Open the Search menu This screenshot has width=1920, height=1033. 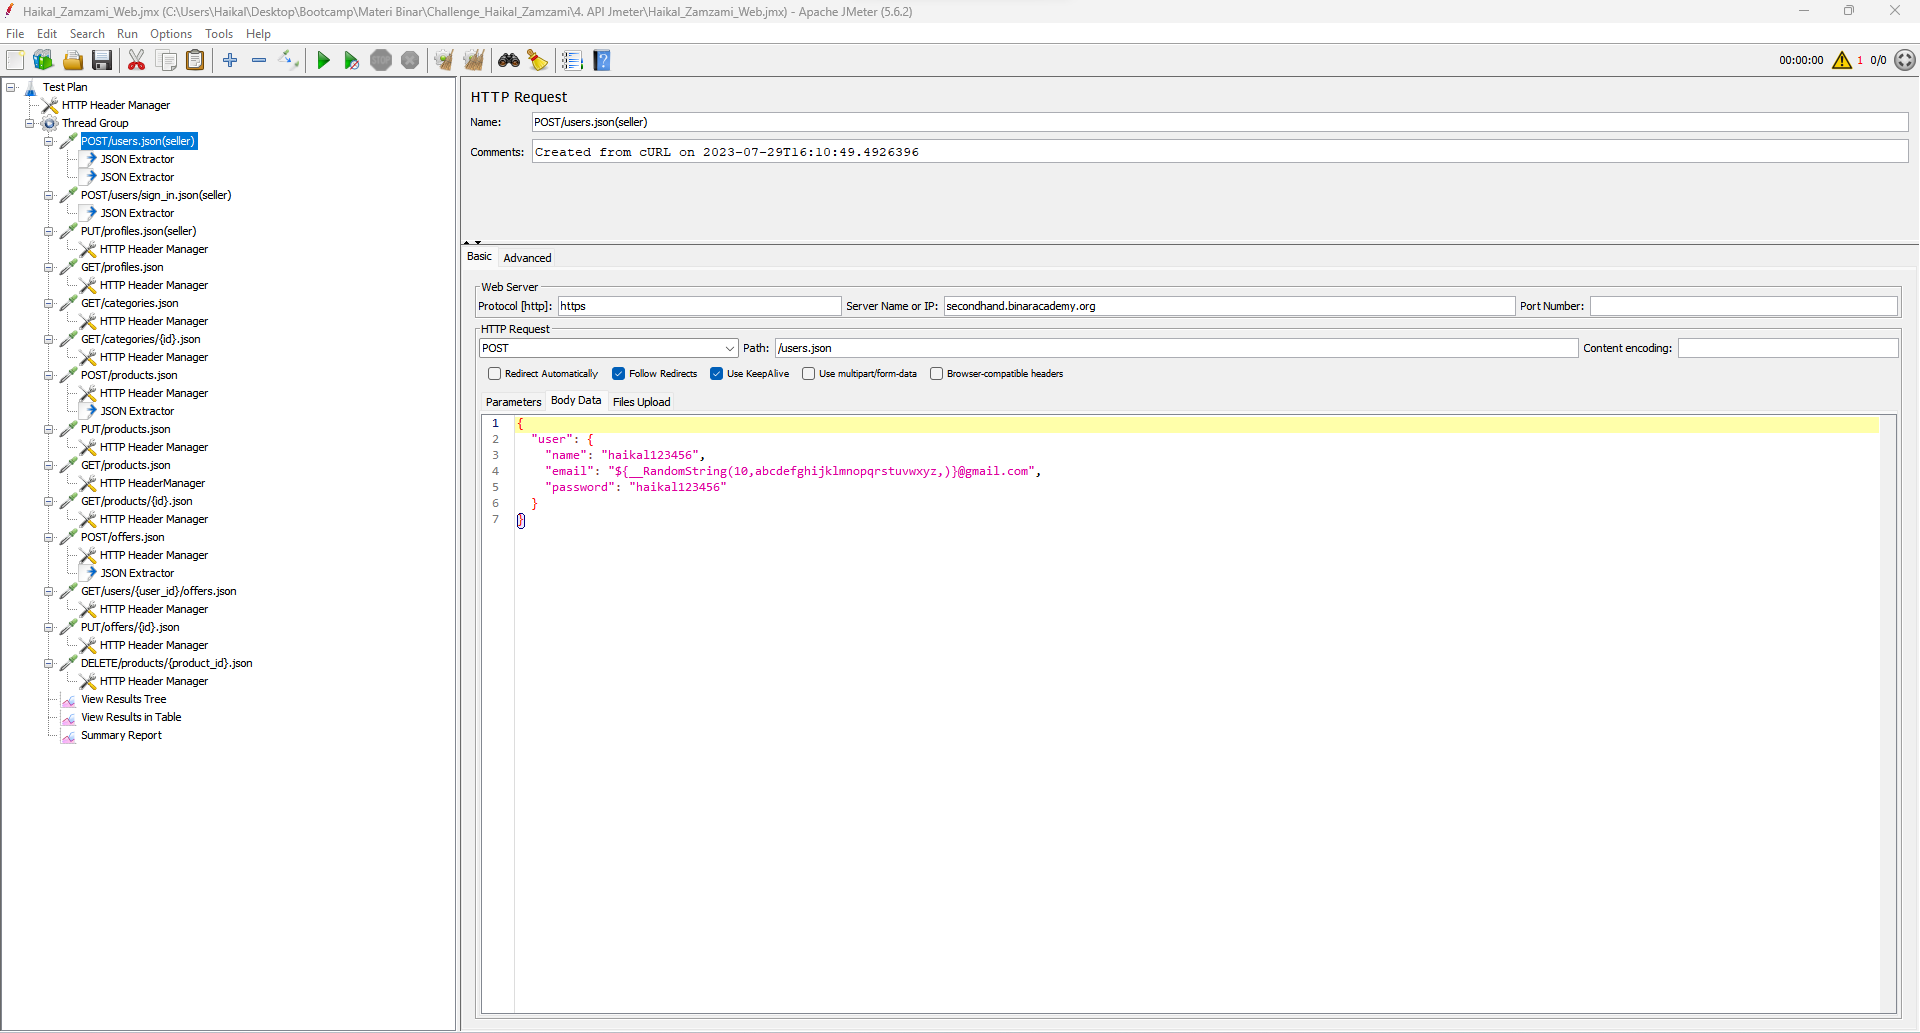point(87,34)
